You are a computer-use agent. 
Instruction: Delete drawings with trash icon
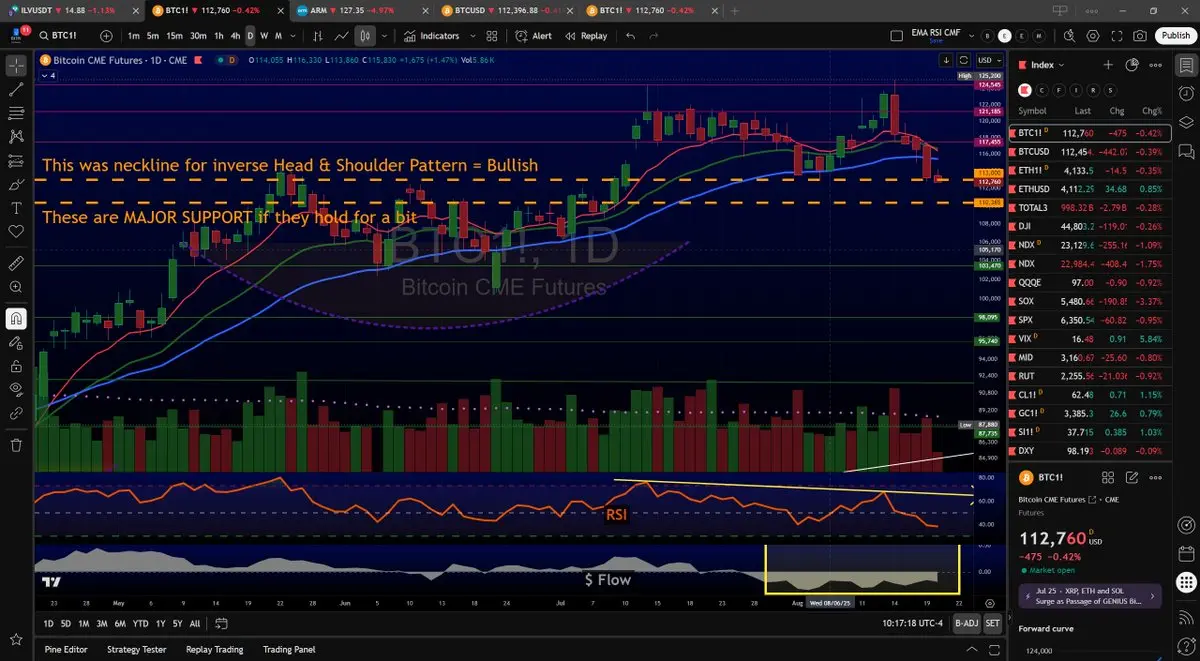click(16, 445)
